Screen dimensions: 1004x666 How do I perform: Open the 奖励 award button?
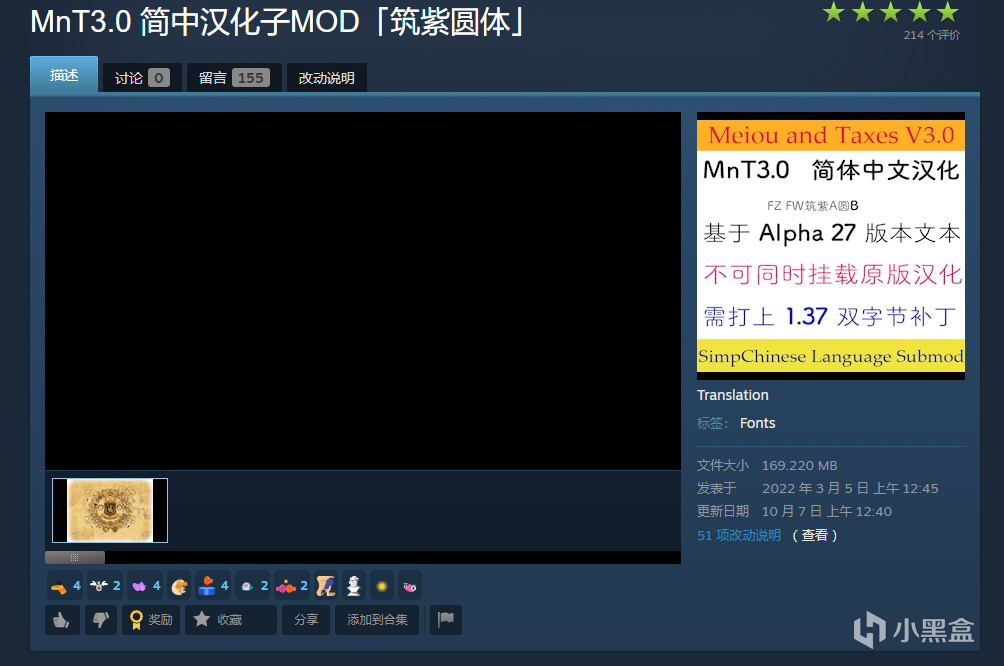(x=151, y=620)
